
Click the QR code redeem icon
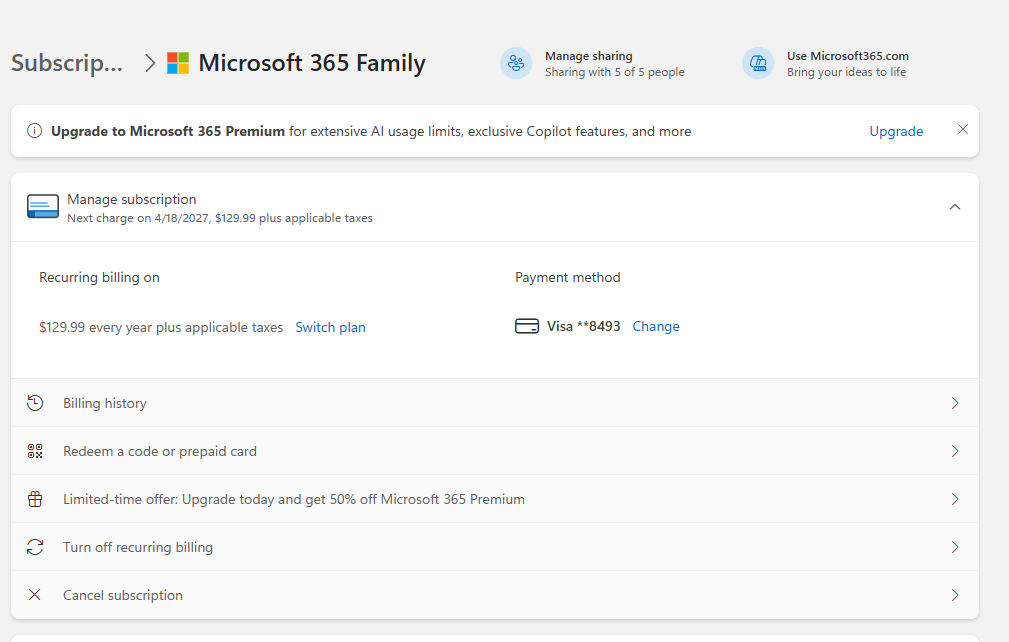pos(35,451)
